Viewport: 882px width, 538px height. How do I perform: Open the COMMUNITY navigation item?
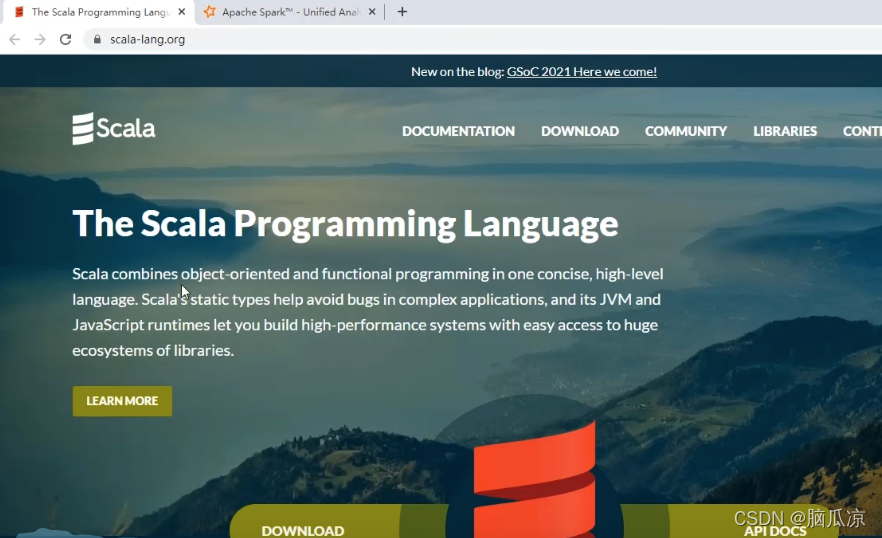(686, 131)
